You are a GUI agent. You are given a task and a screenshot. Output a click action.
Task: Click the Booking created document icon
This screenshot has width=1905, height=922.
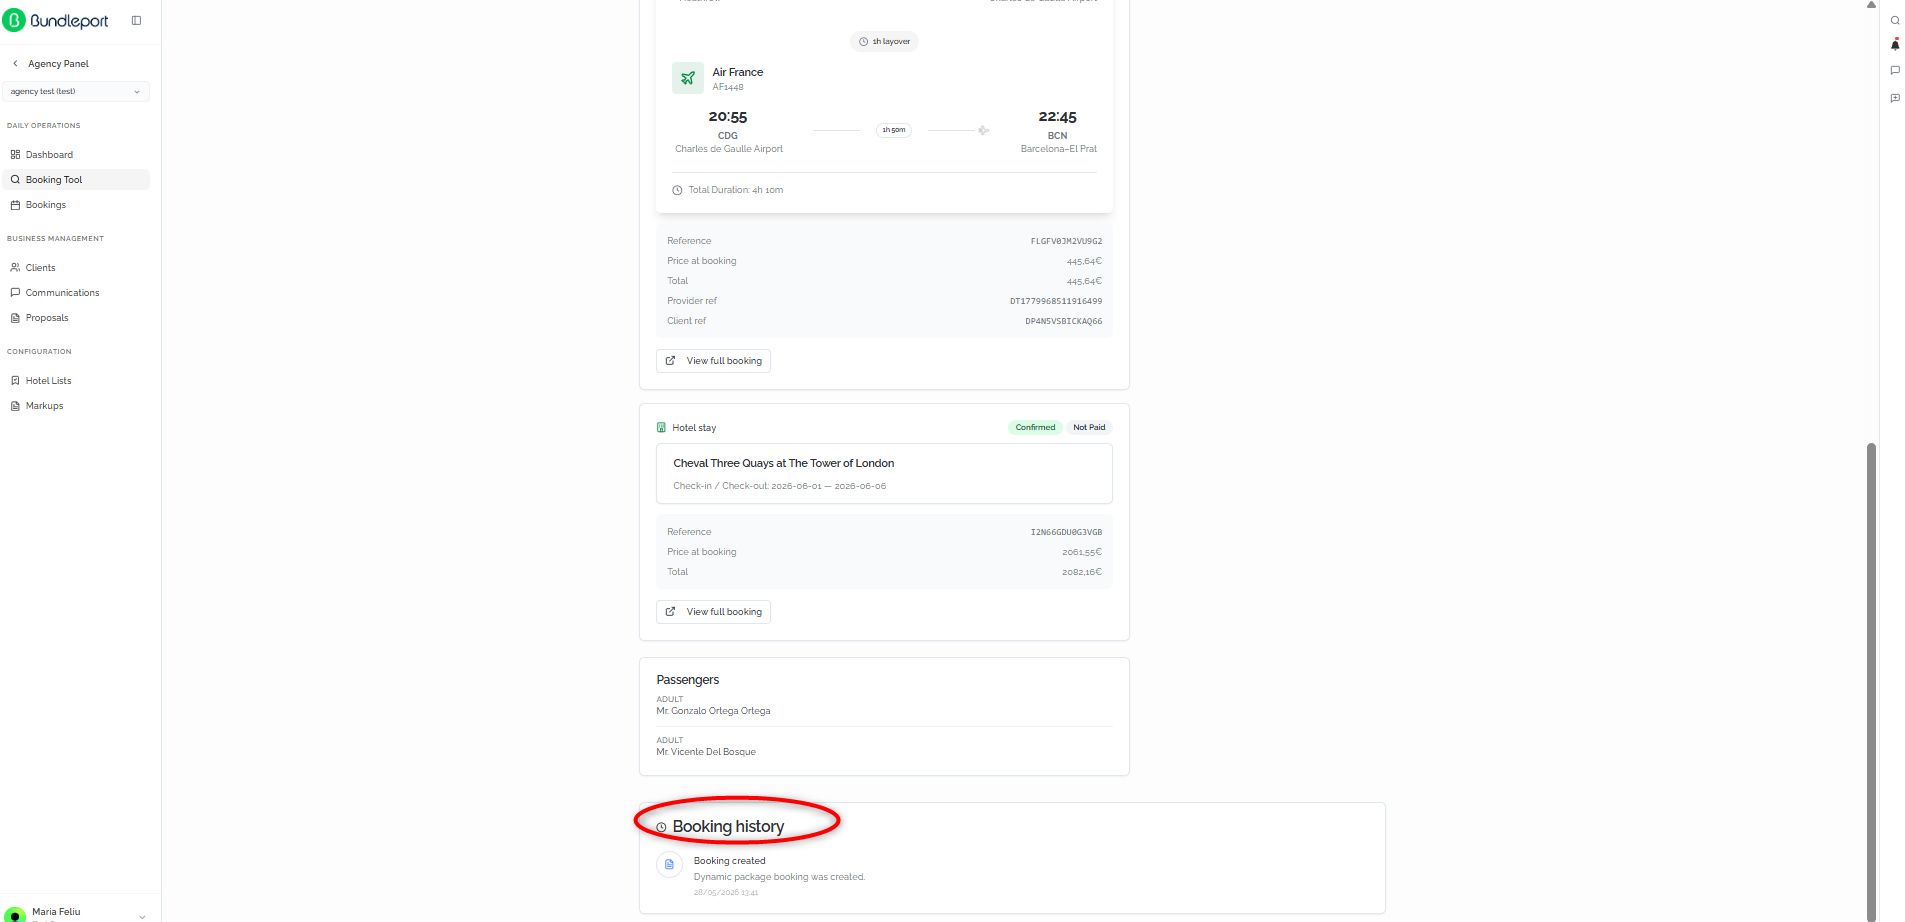669,864
